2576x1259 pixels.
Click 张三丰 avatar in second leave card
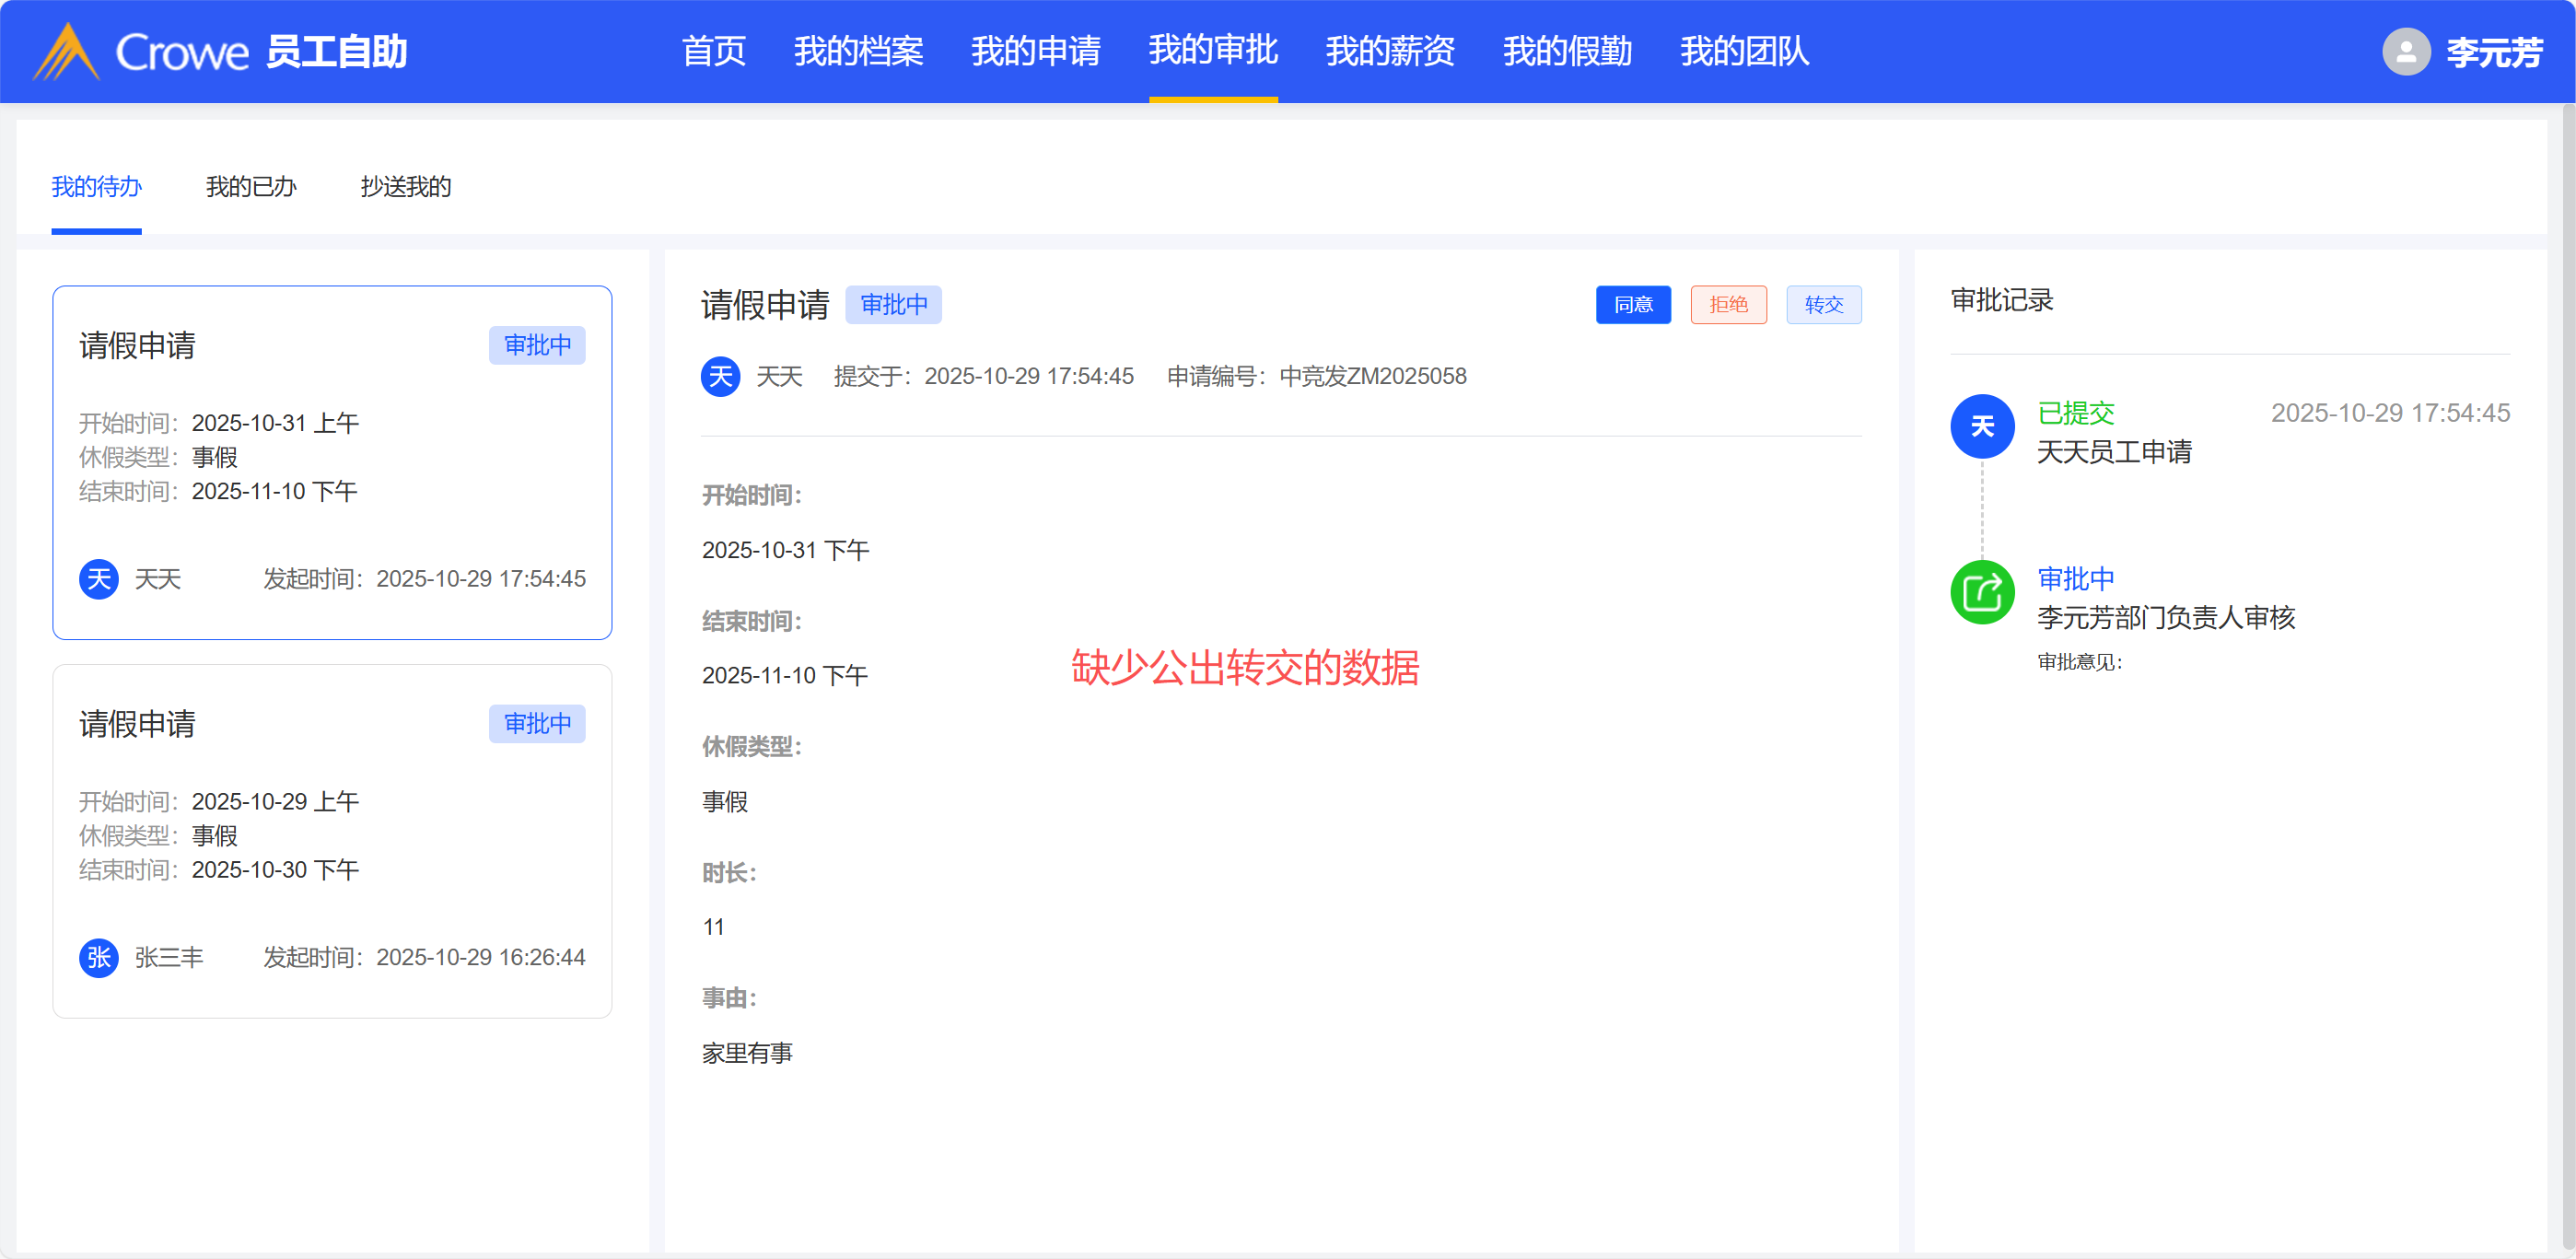point(99,957)
